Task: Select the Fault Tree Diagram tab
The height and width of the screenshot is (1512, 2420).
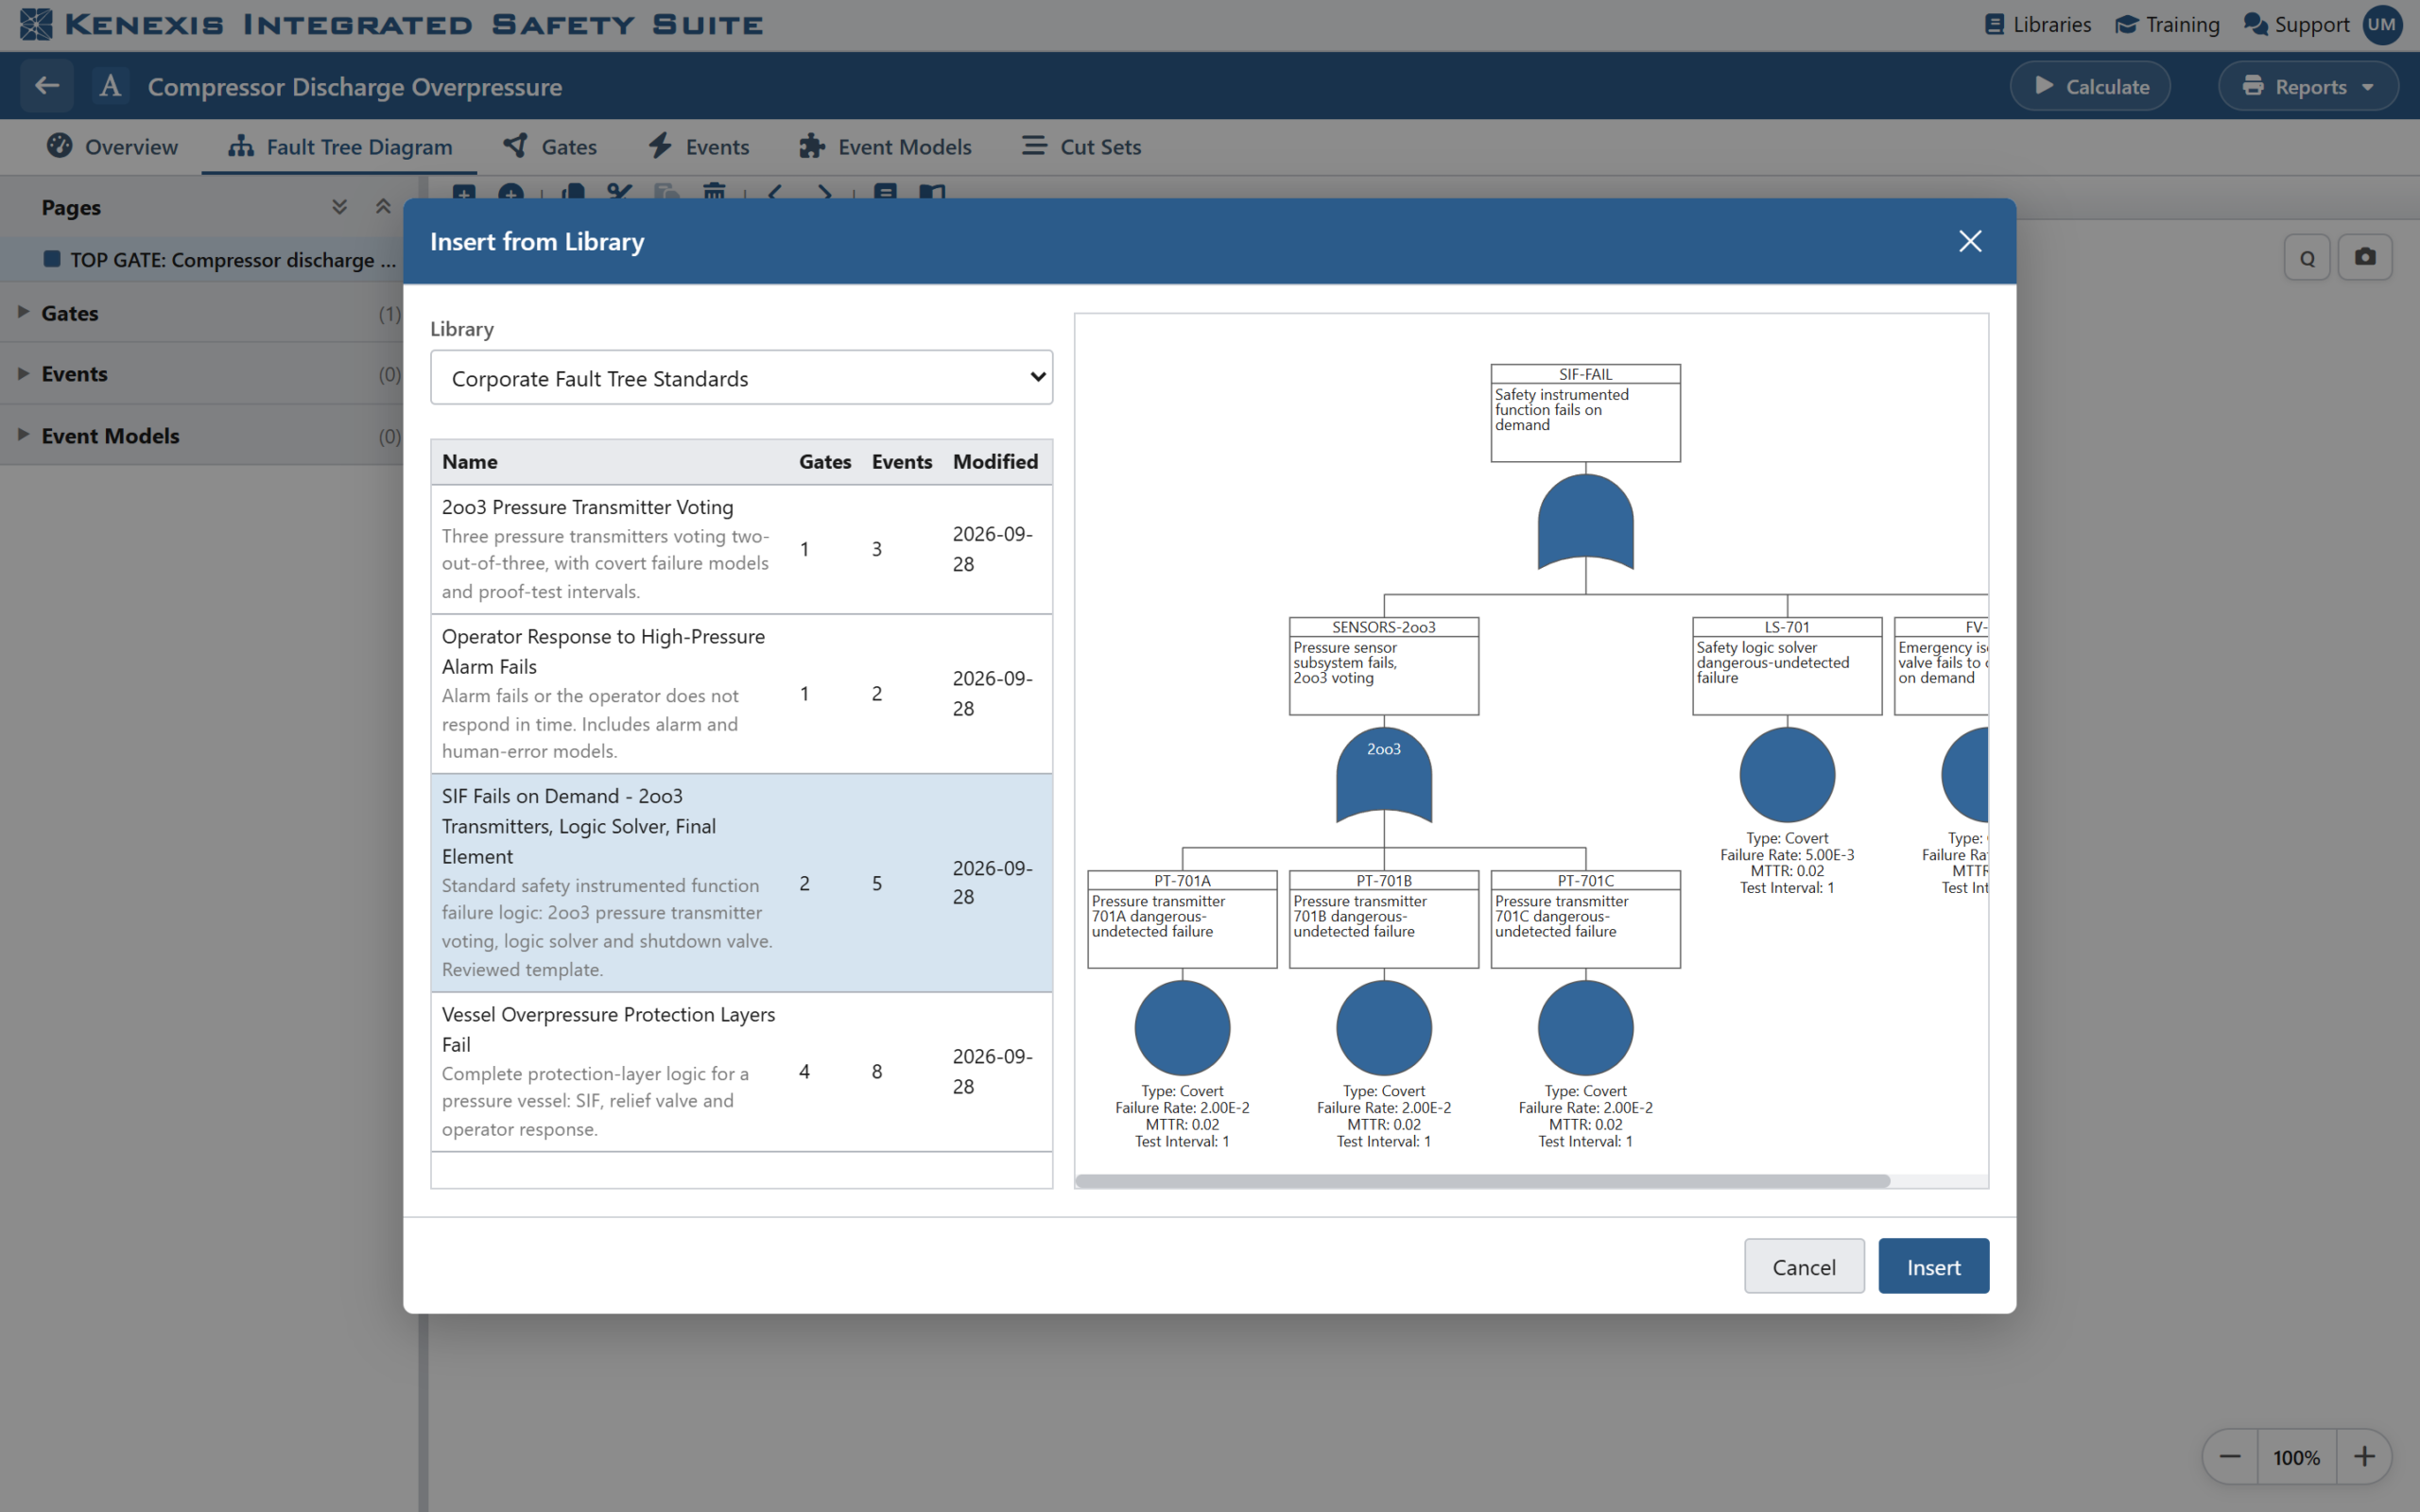Action: click(x=339, y=146)
